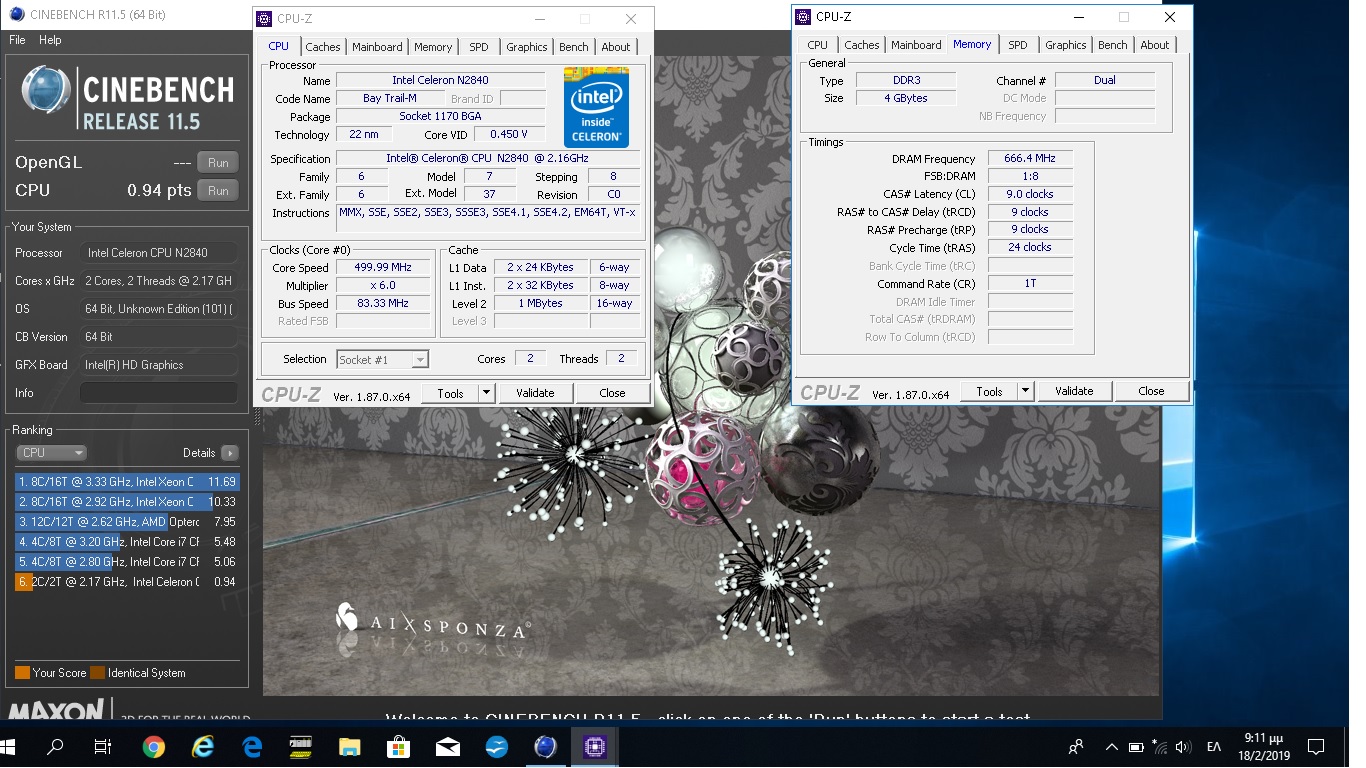Click Close button in right CPU-Z

coord(1151,391)
